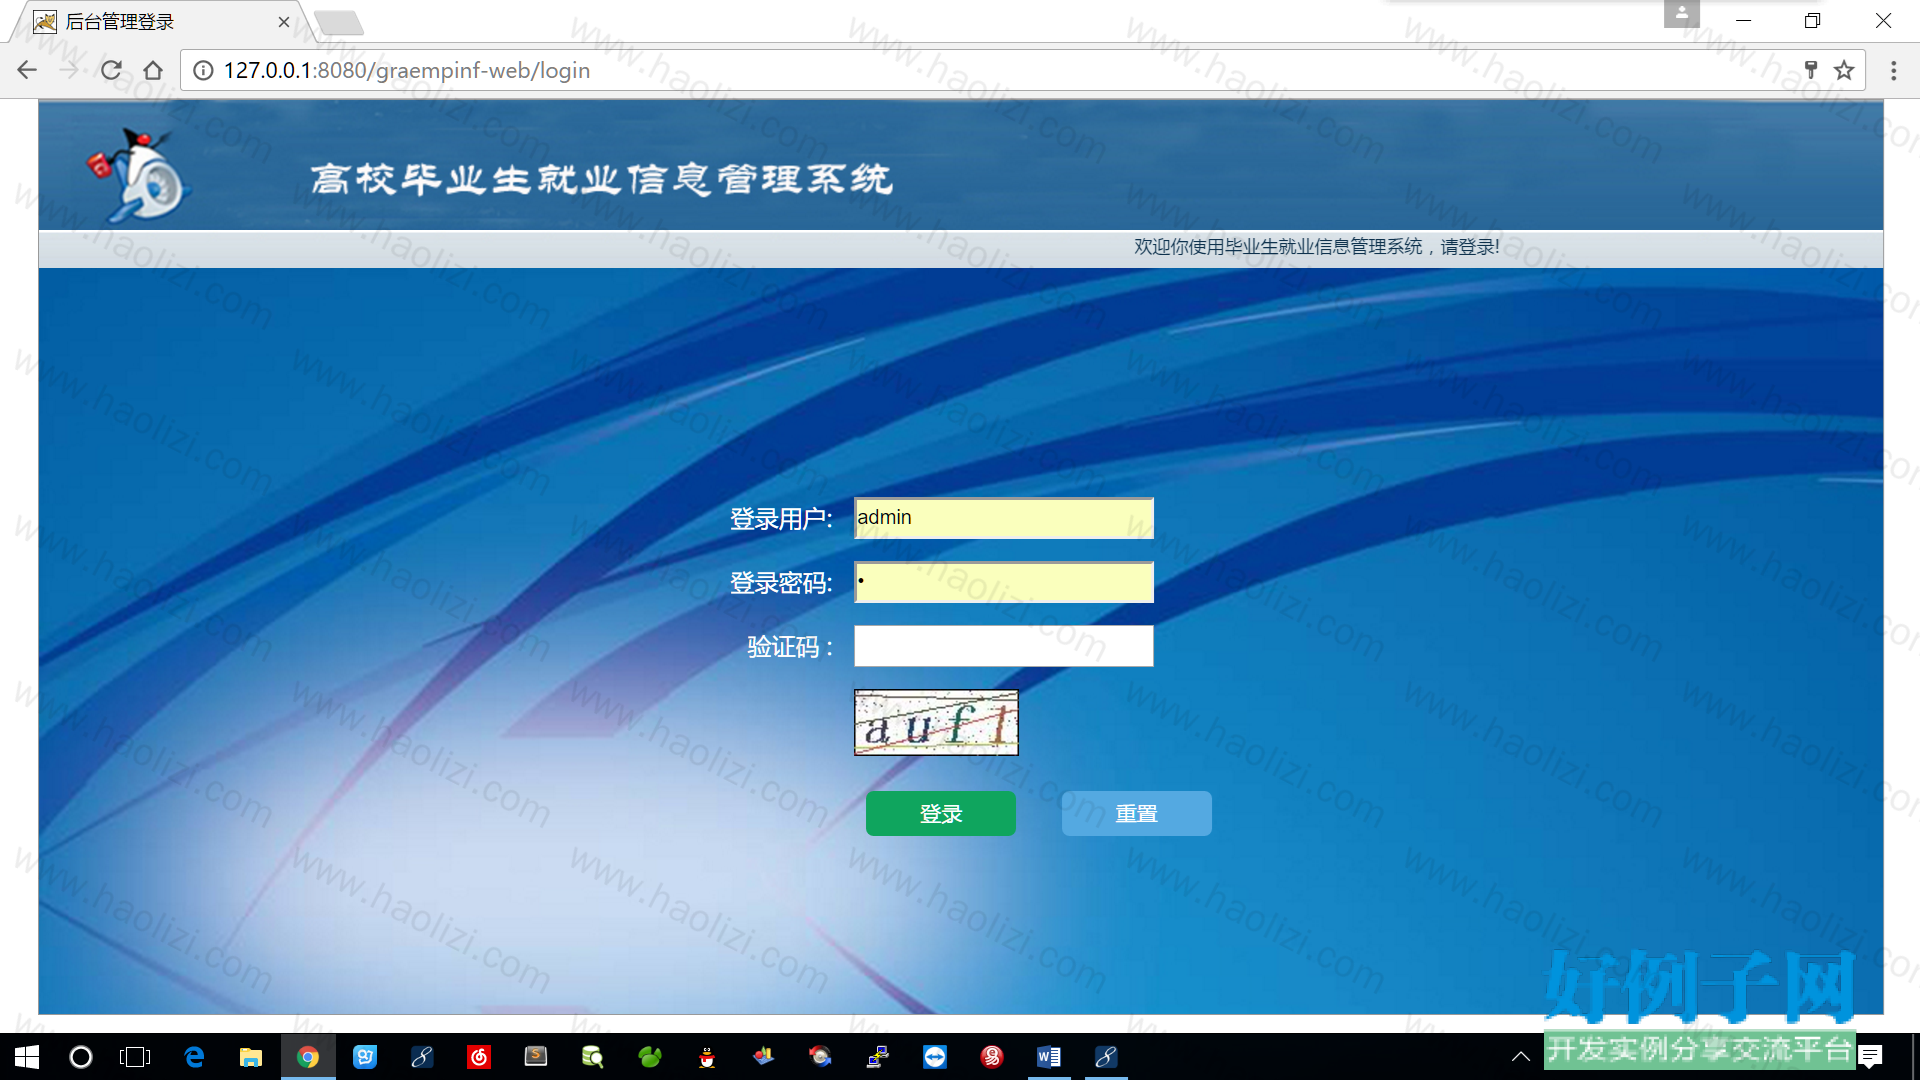This screenshot has height=1080, width=1920.
Task: Bookmark this page with the star
Action: 1844,70
